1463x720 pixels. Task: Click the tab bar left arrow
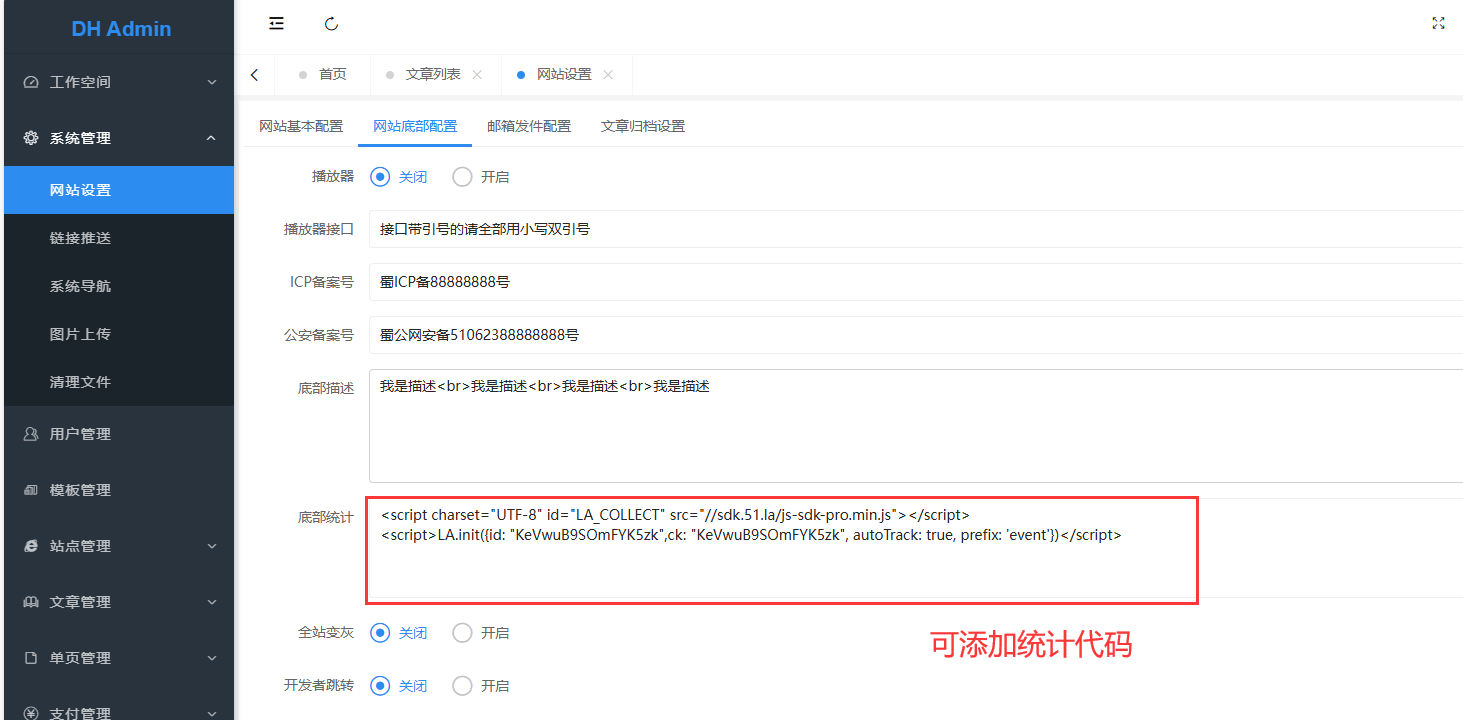254,75
